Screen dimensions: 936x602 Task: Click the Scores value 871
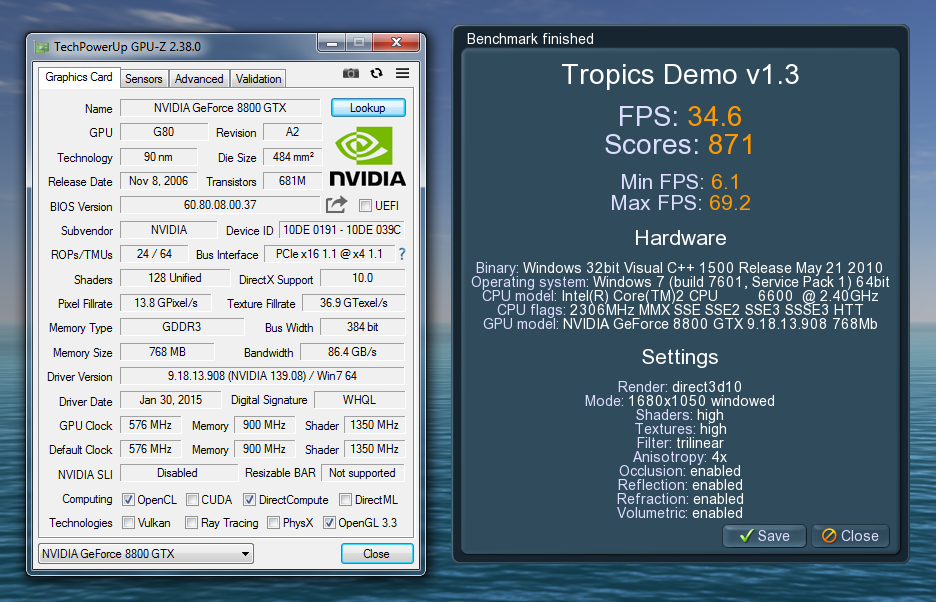(731, 145)
